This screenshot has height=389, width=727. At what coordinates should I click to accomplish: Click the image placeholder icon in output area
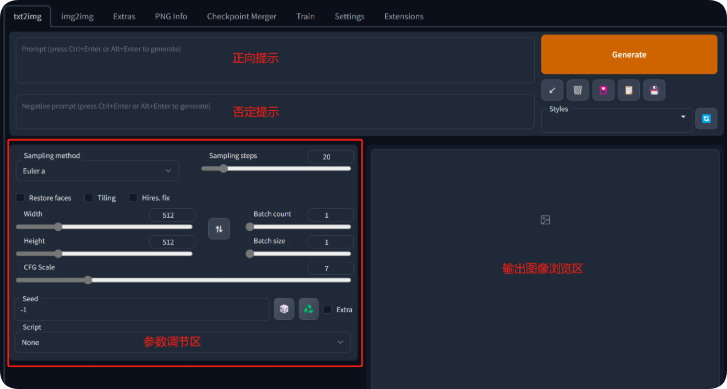(x=545, y=220)
